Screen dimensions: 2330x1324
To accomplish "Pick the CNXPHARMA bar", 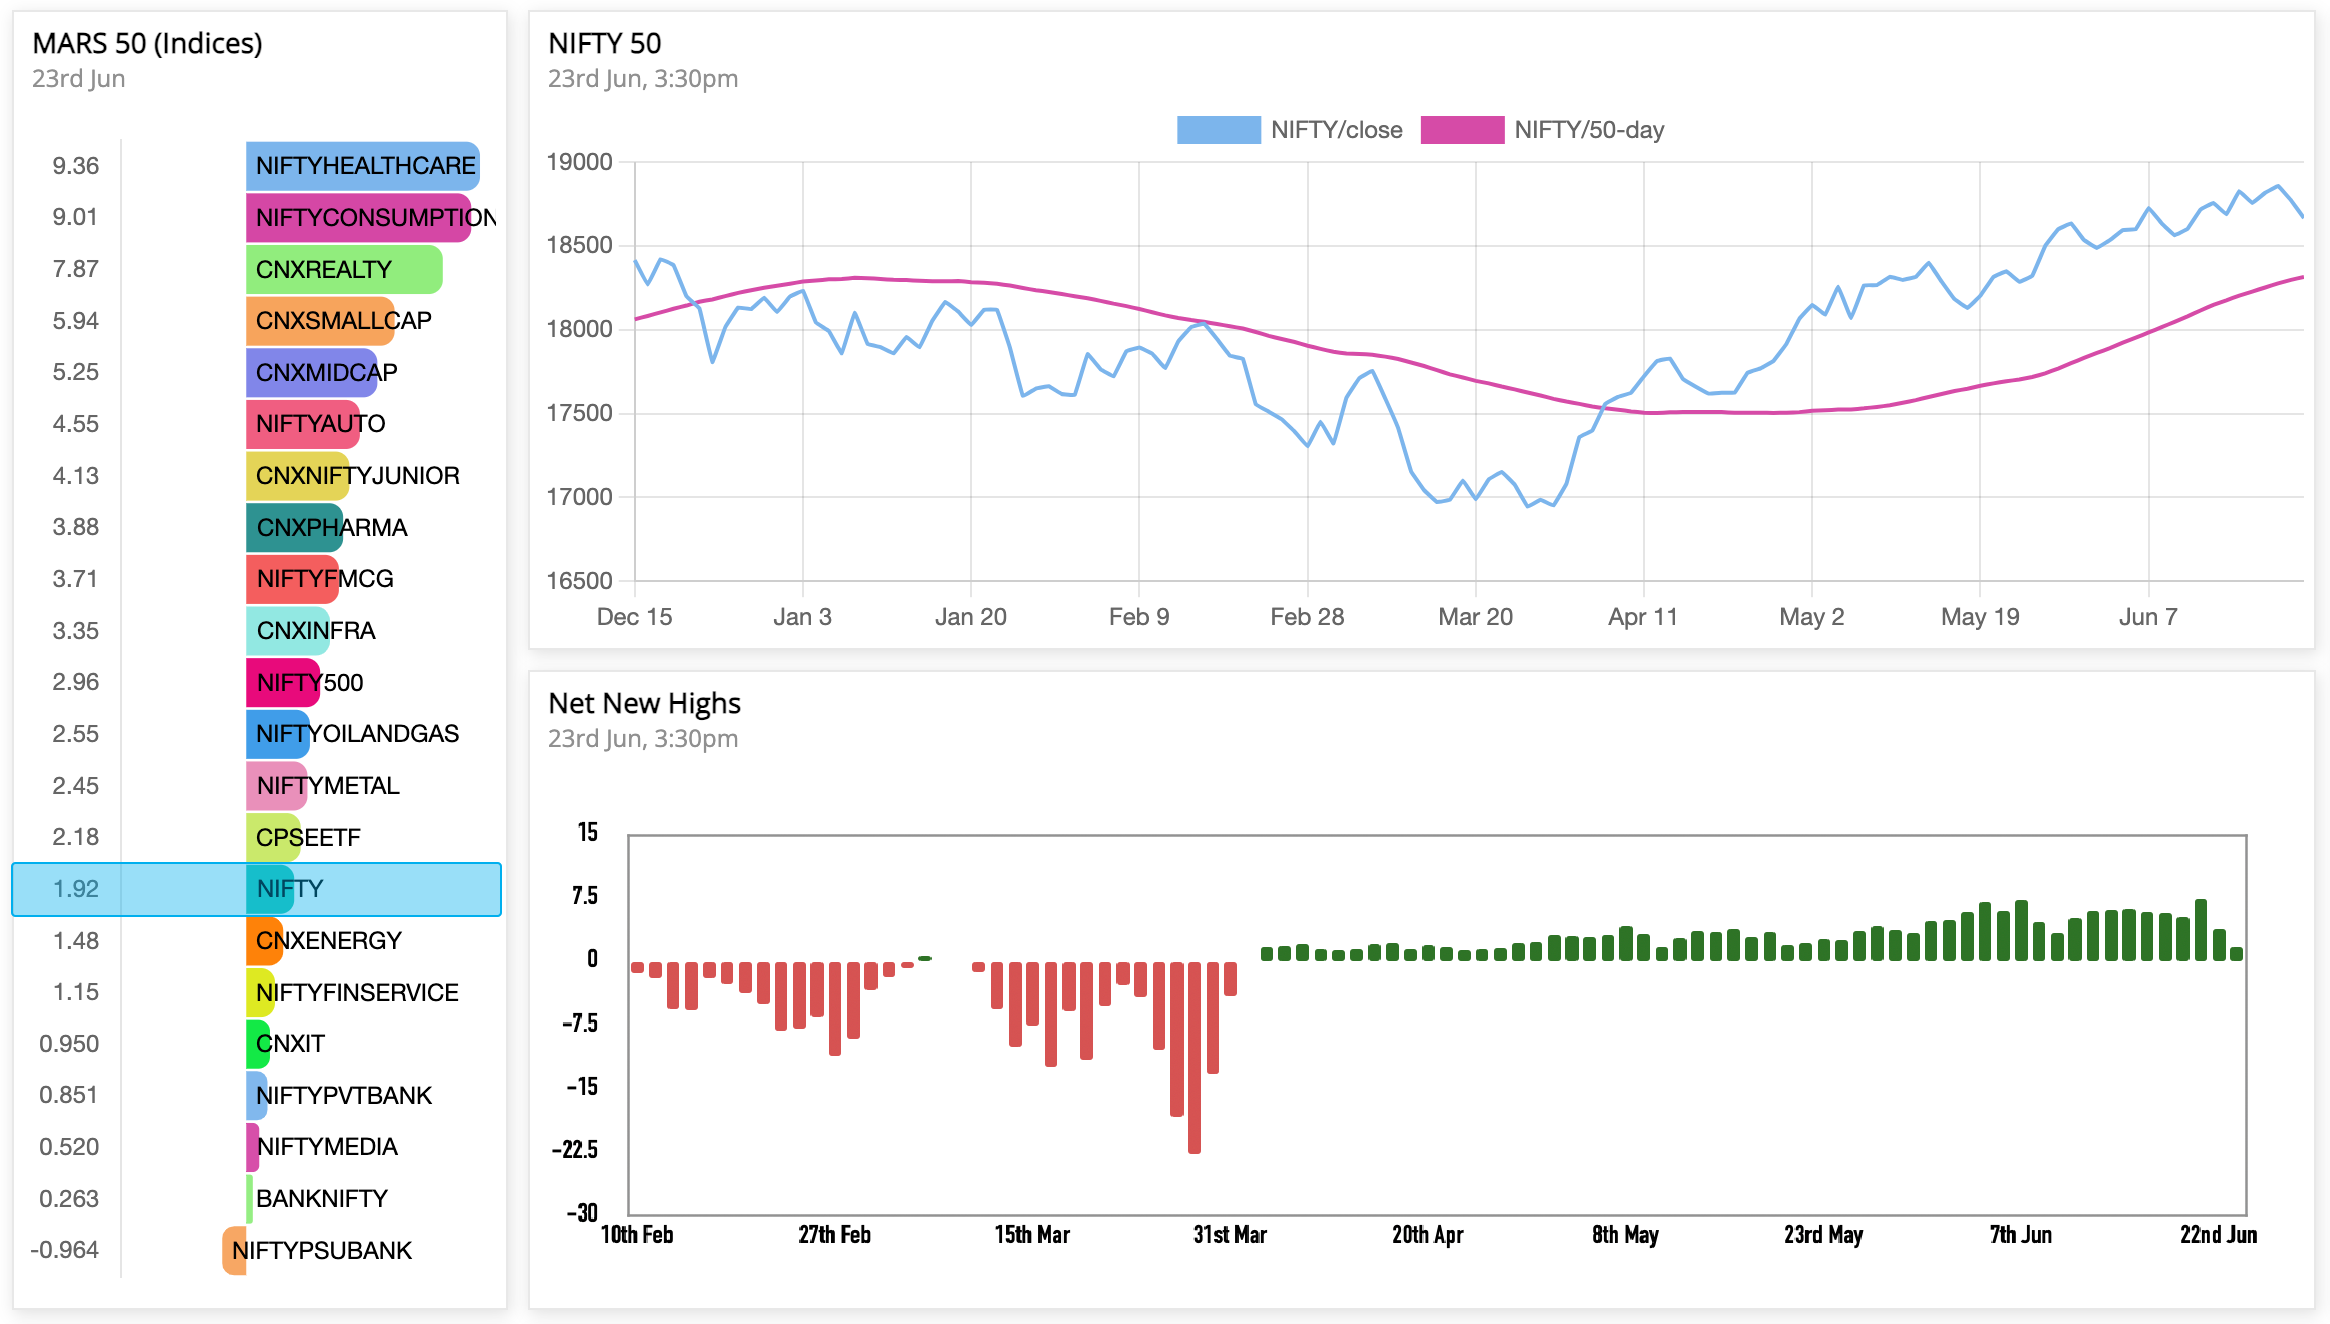I will (294, 528).
